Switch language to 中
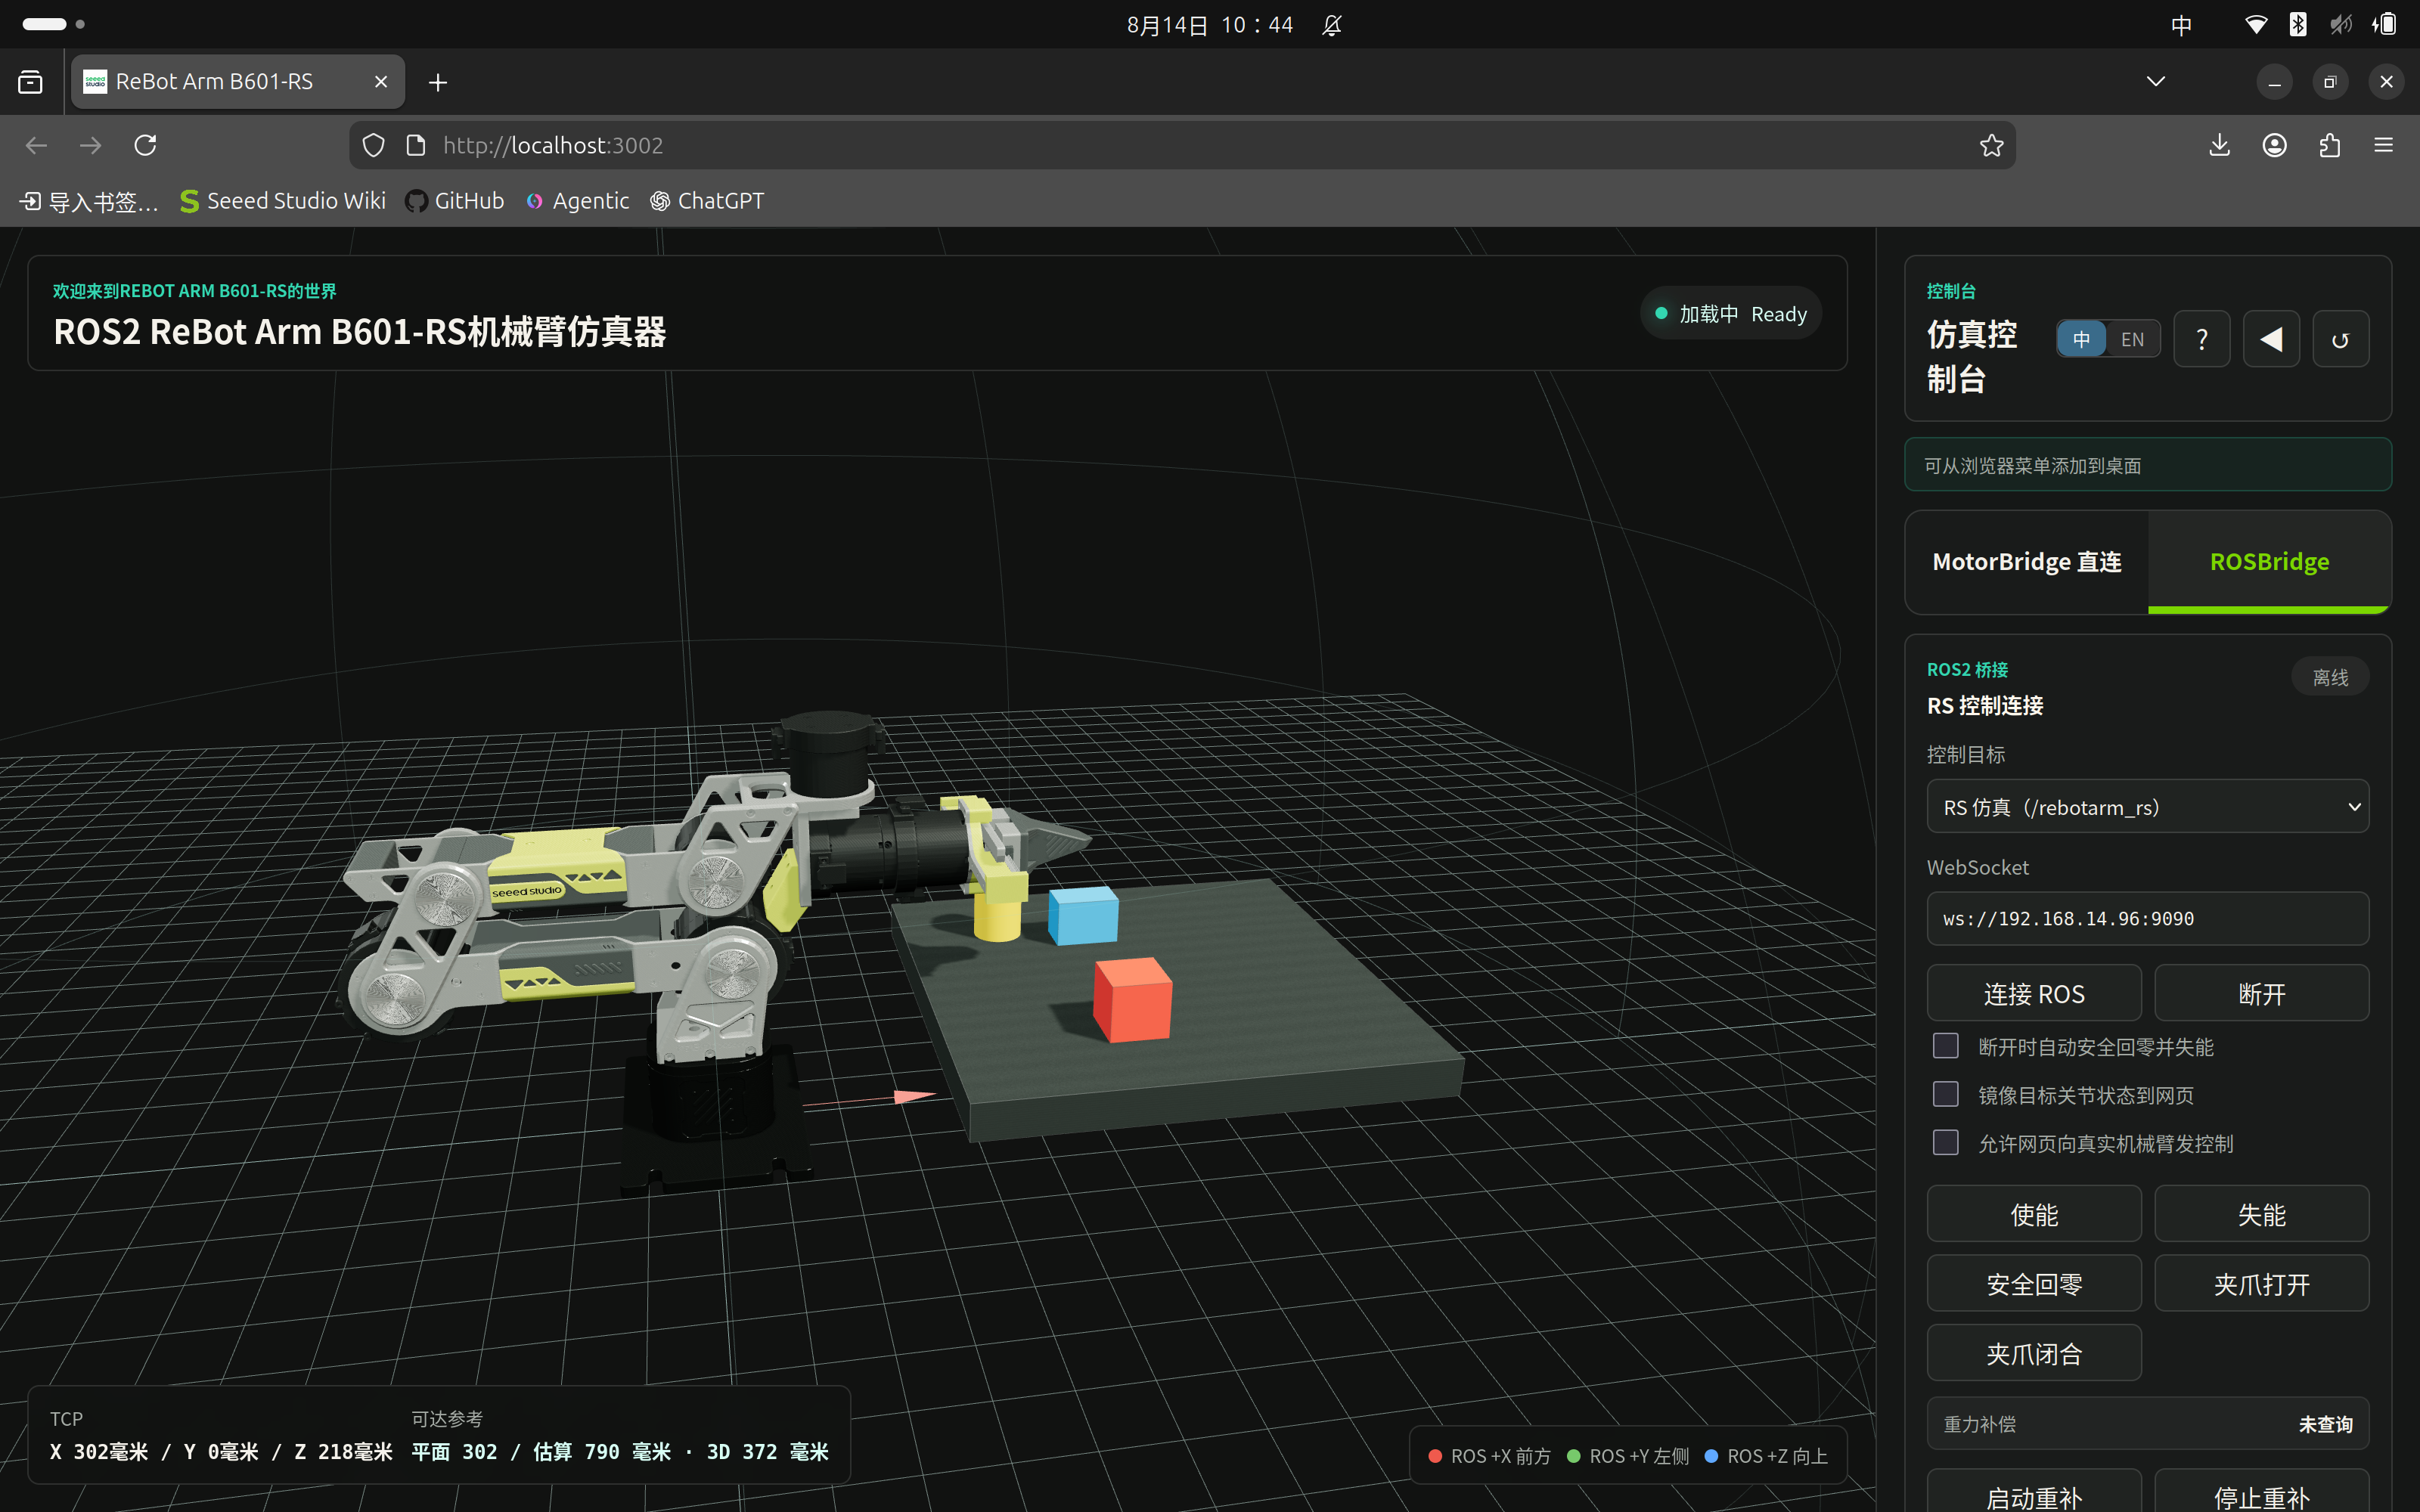The image size is (2420, 1512). click(x=2081, y=340)
